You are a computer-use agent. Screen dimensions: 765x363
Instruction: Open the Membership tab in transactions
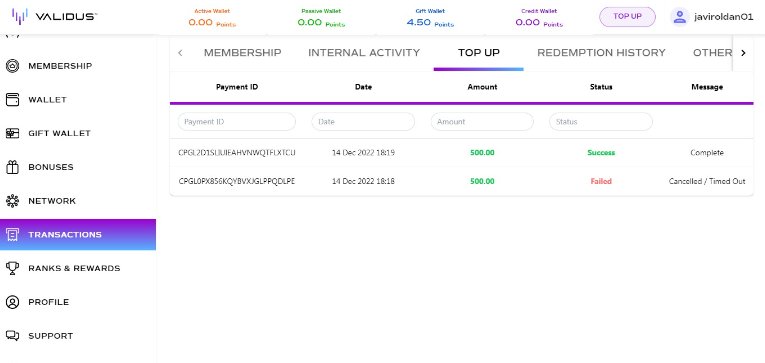pyautogui.click(x=242, y=53)
